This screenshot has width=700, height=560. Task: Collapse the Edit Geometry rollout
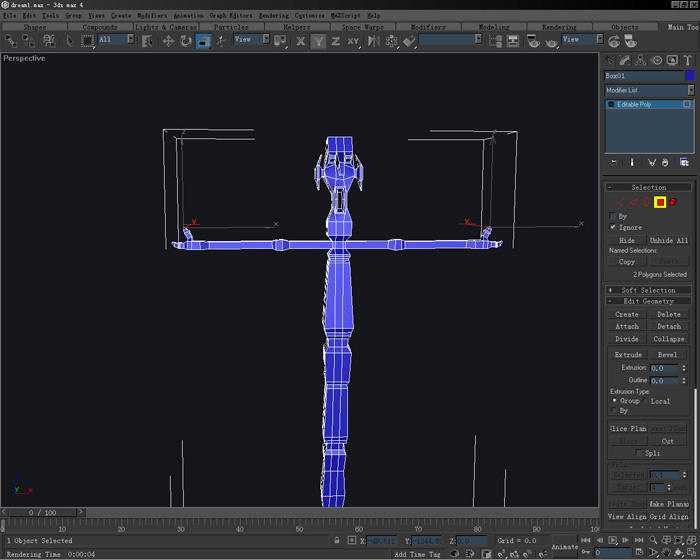coord(649,301)
